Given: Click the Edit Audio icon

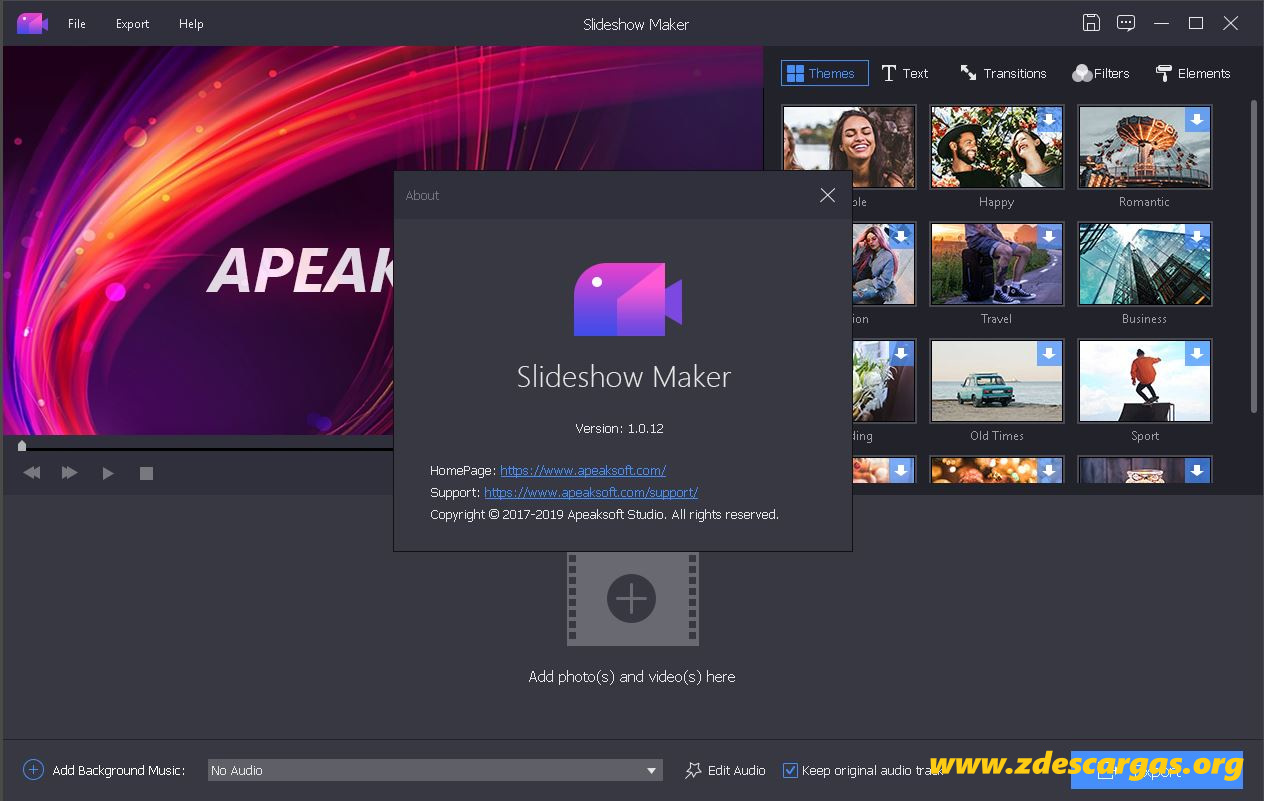Looking at the screenshot, I should tap(693, 770).
